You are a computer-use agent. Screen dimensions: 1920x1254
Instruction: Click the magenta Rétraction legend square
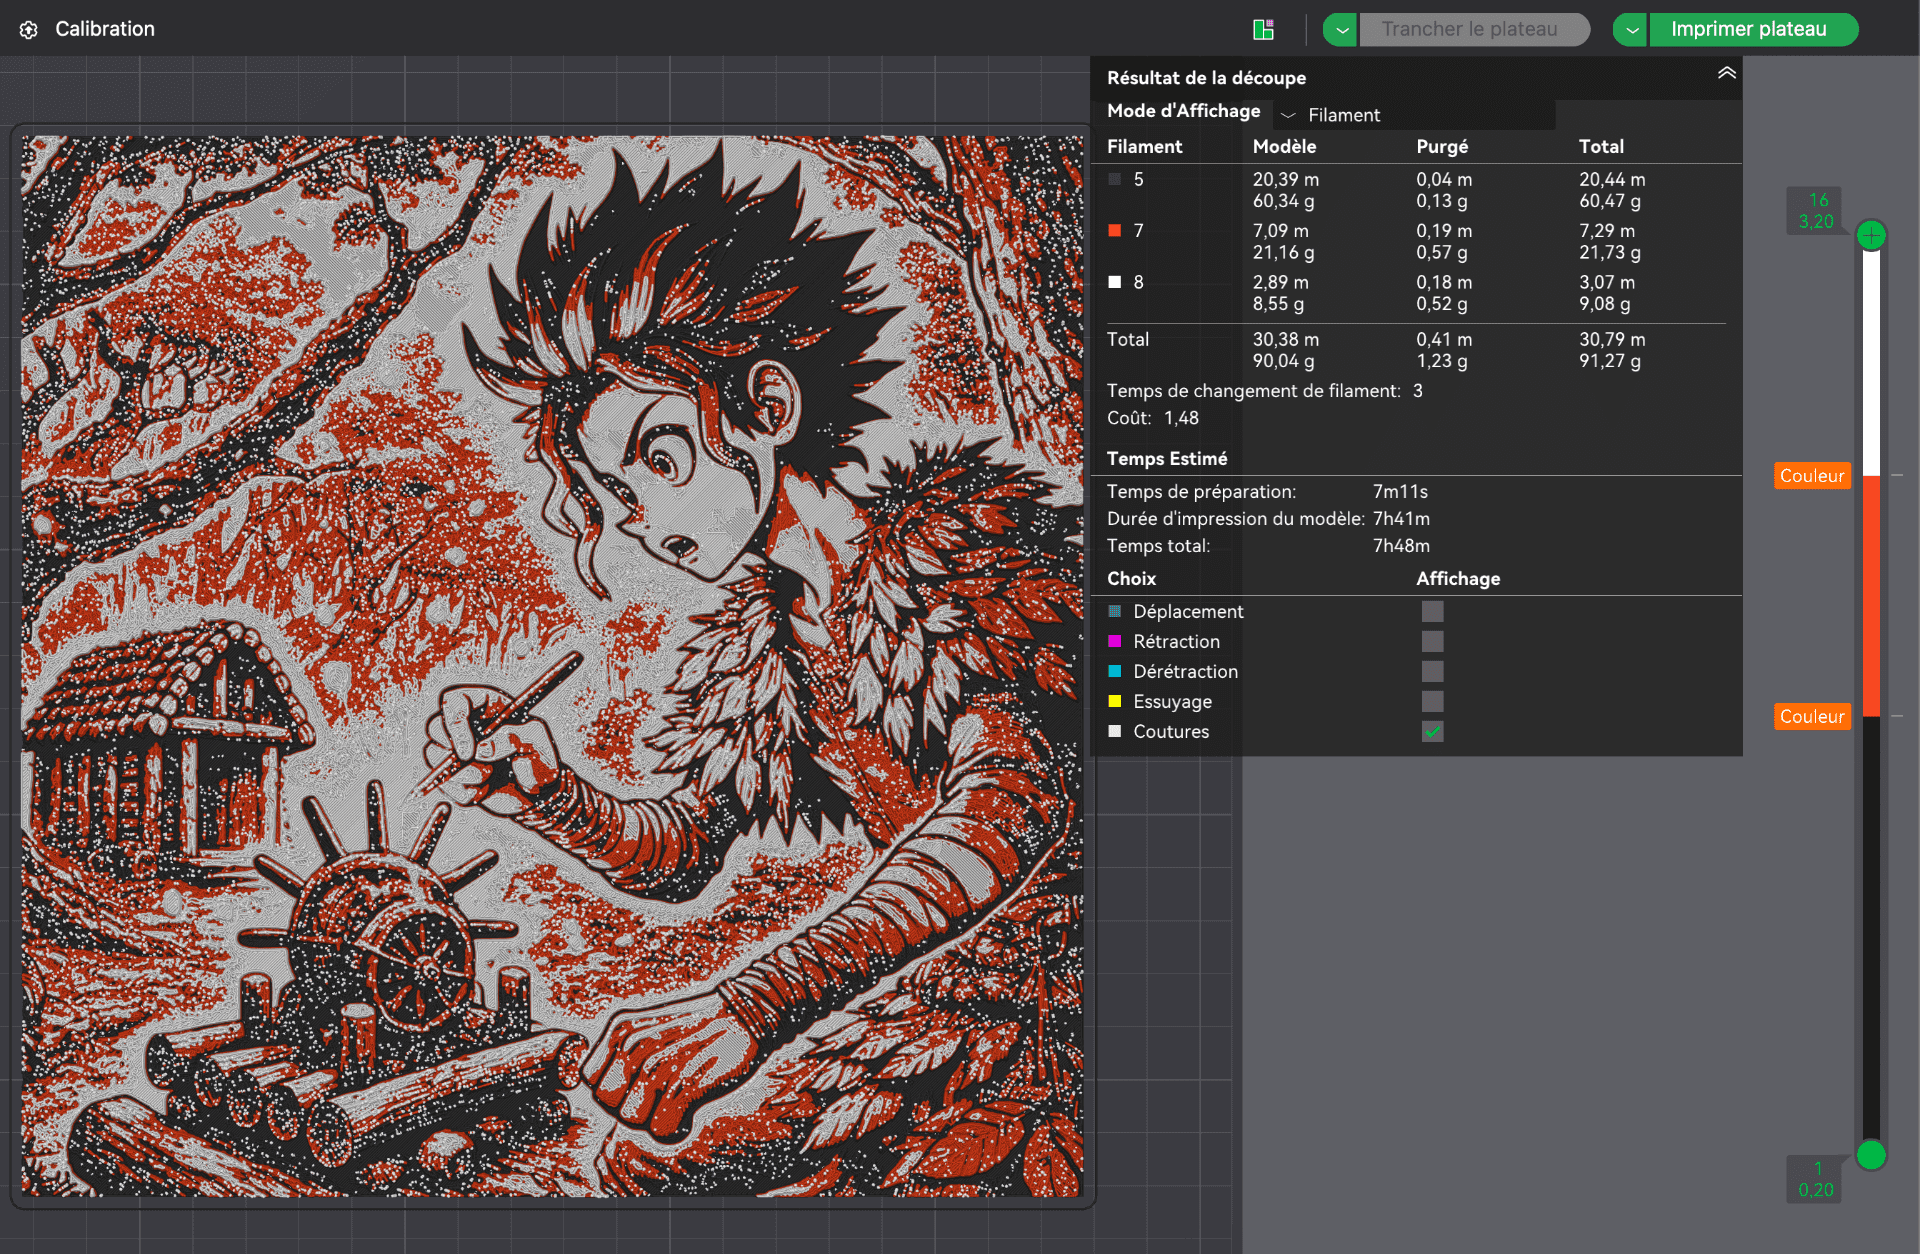click(1115, 642)
